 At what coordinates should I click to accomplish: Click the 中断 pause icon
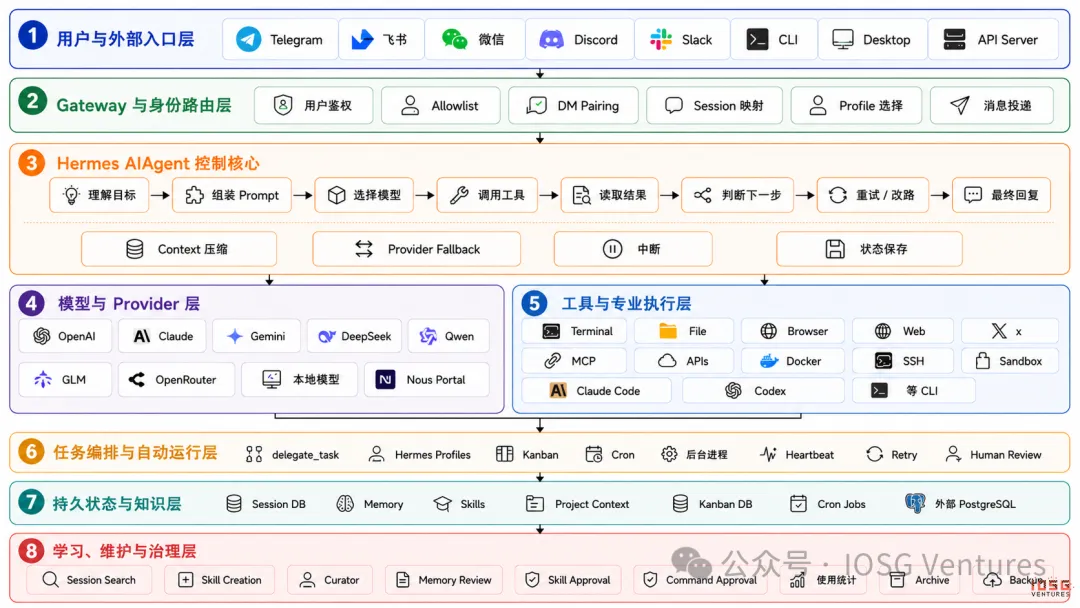[612, 249]
